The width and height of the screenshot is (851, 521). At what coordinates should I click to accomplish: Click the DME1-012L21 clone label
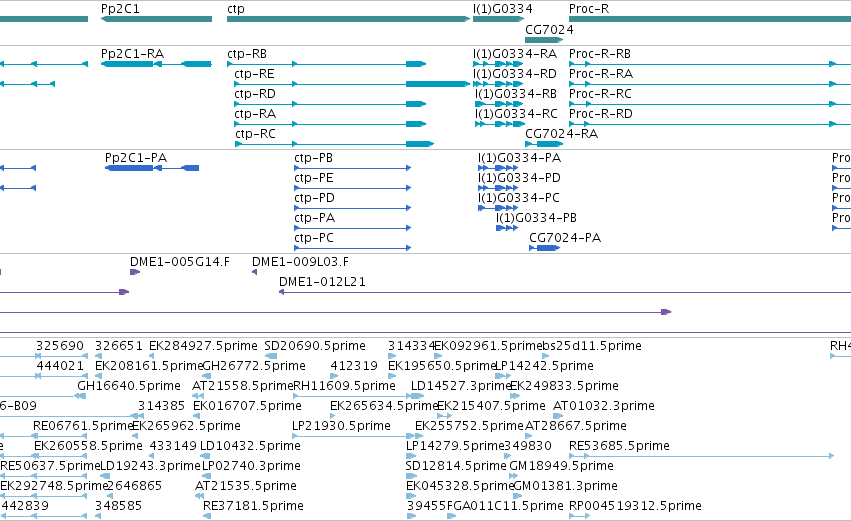(x=322, y=282)
